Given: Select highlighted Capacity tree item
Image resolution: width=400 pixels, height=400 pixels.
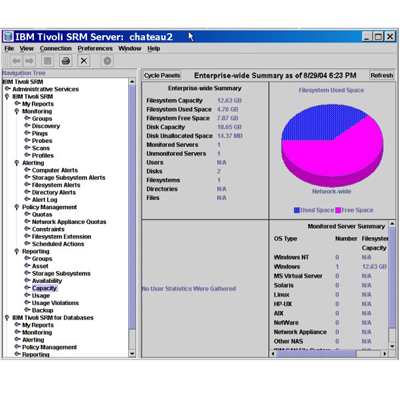Looking at the screenshot, I should click(44, 288).
